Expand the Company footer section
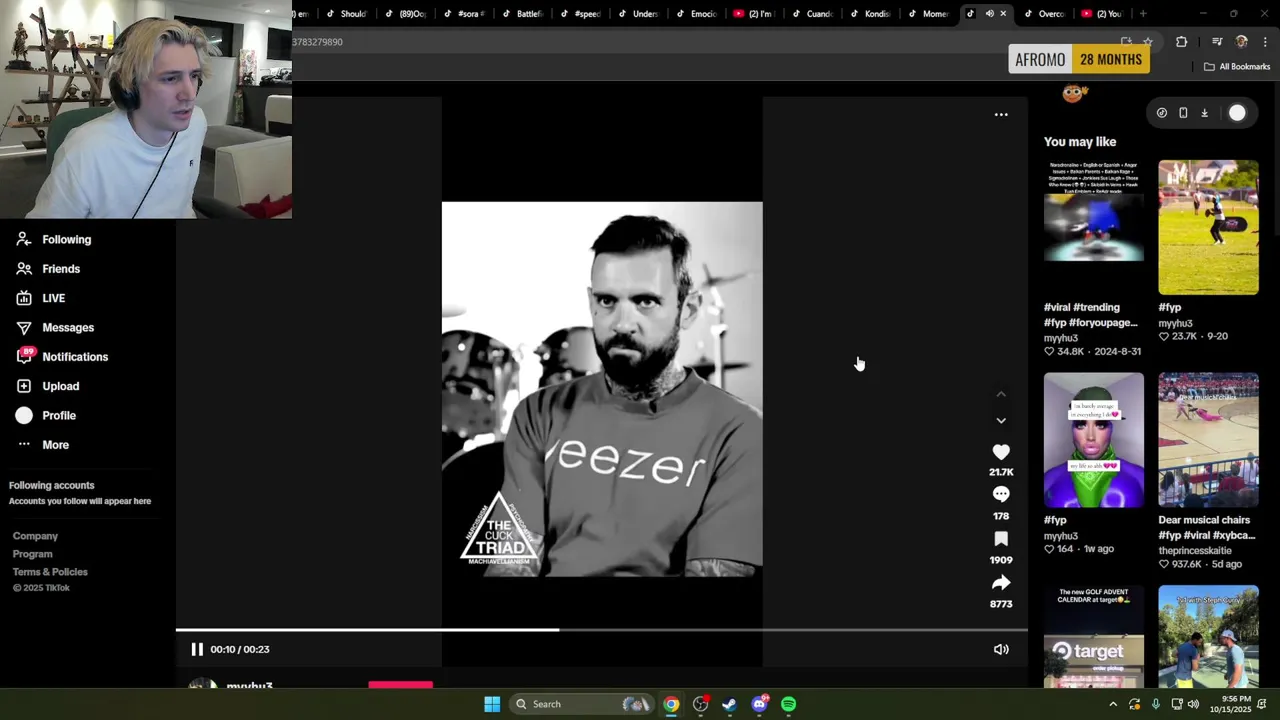 point(35,536)
